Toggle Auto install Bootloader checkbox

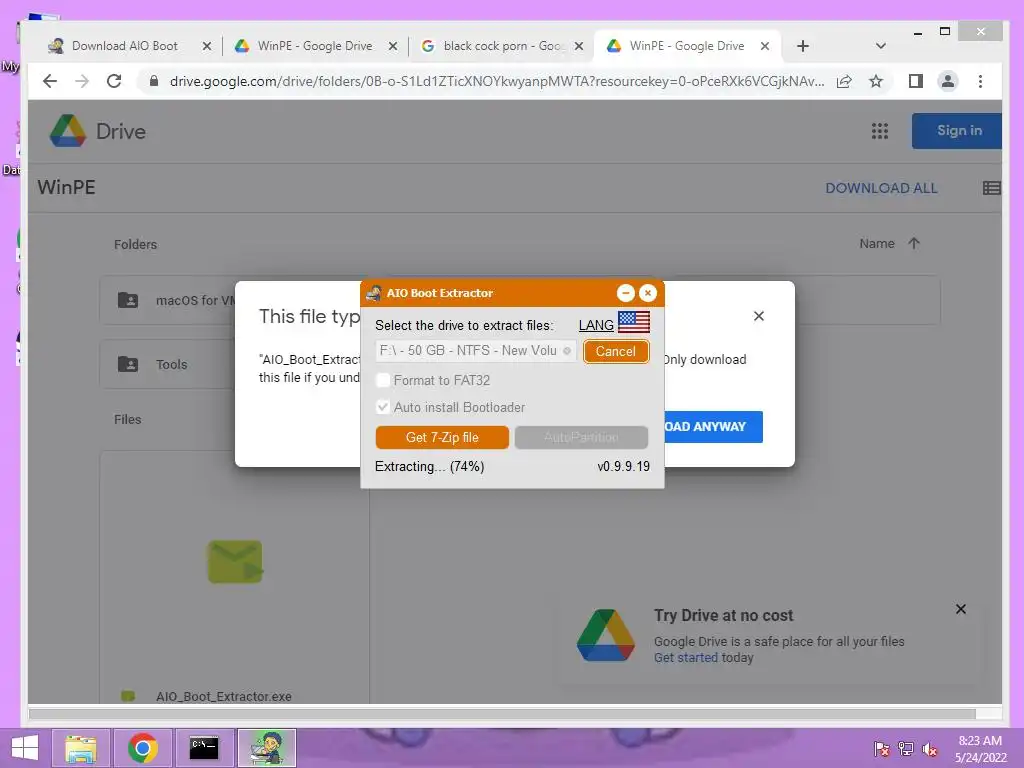tap(383, 407)
